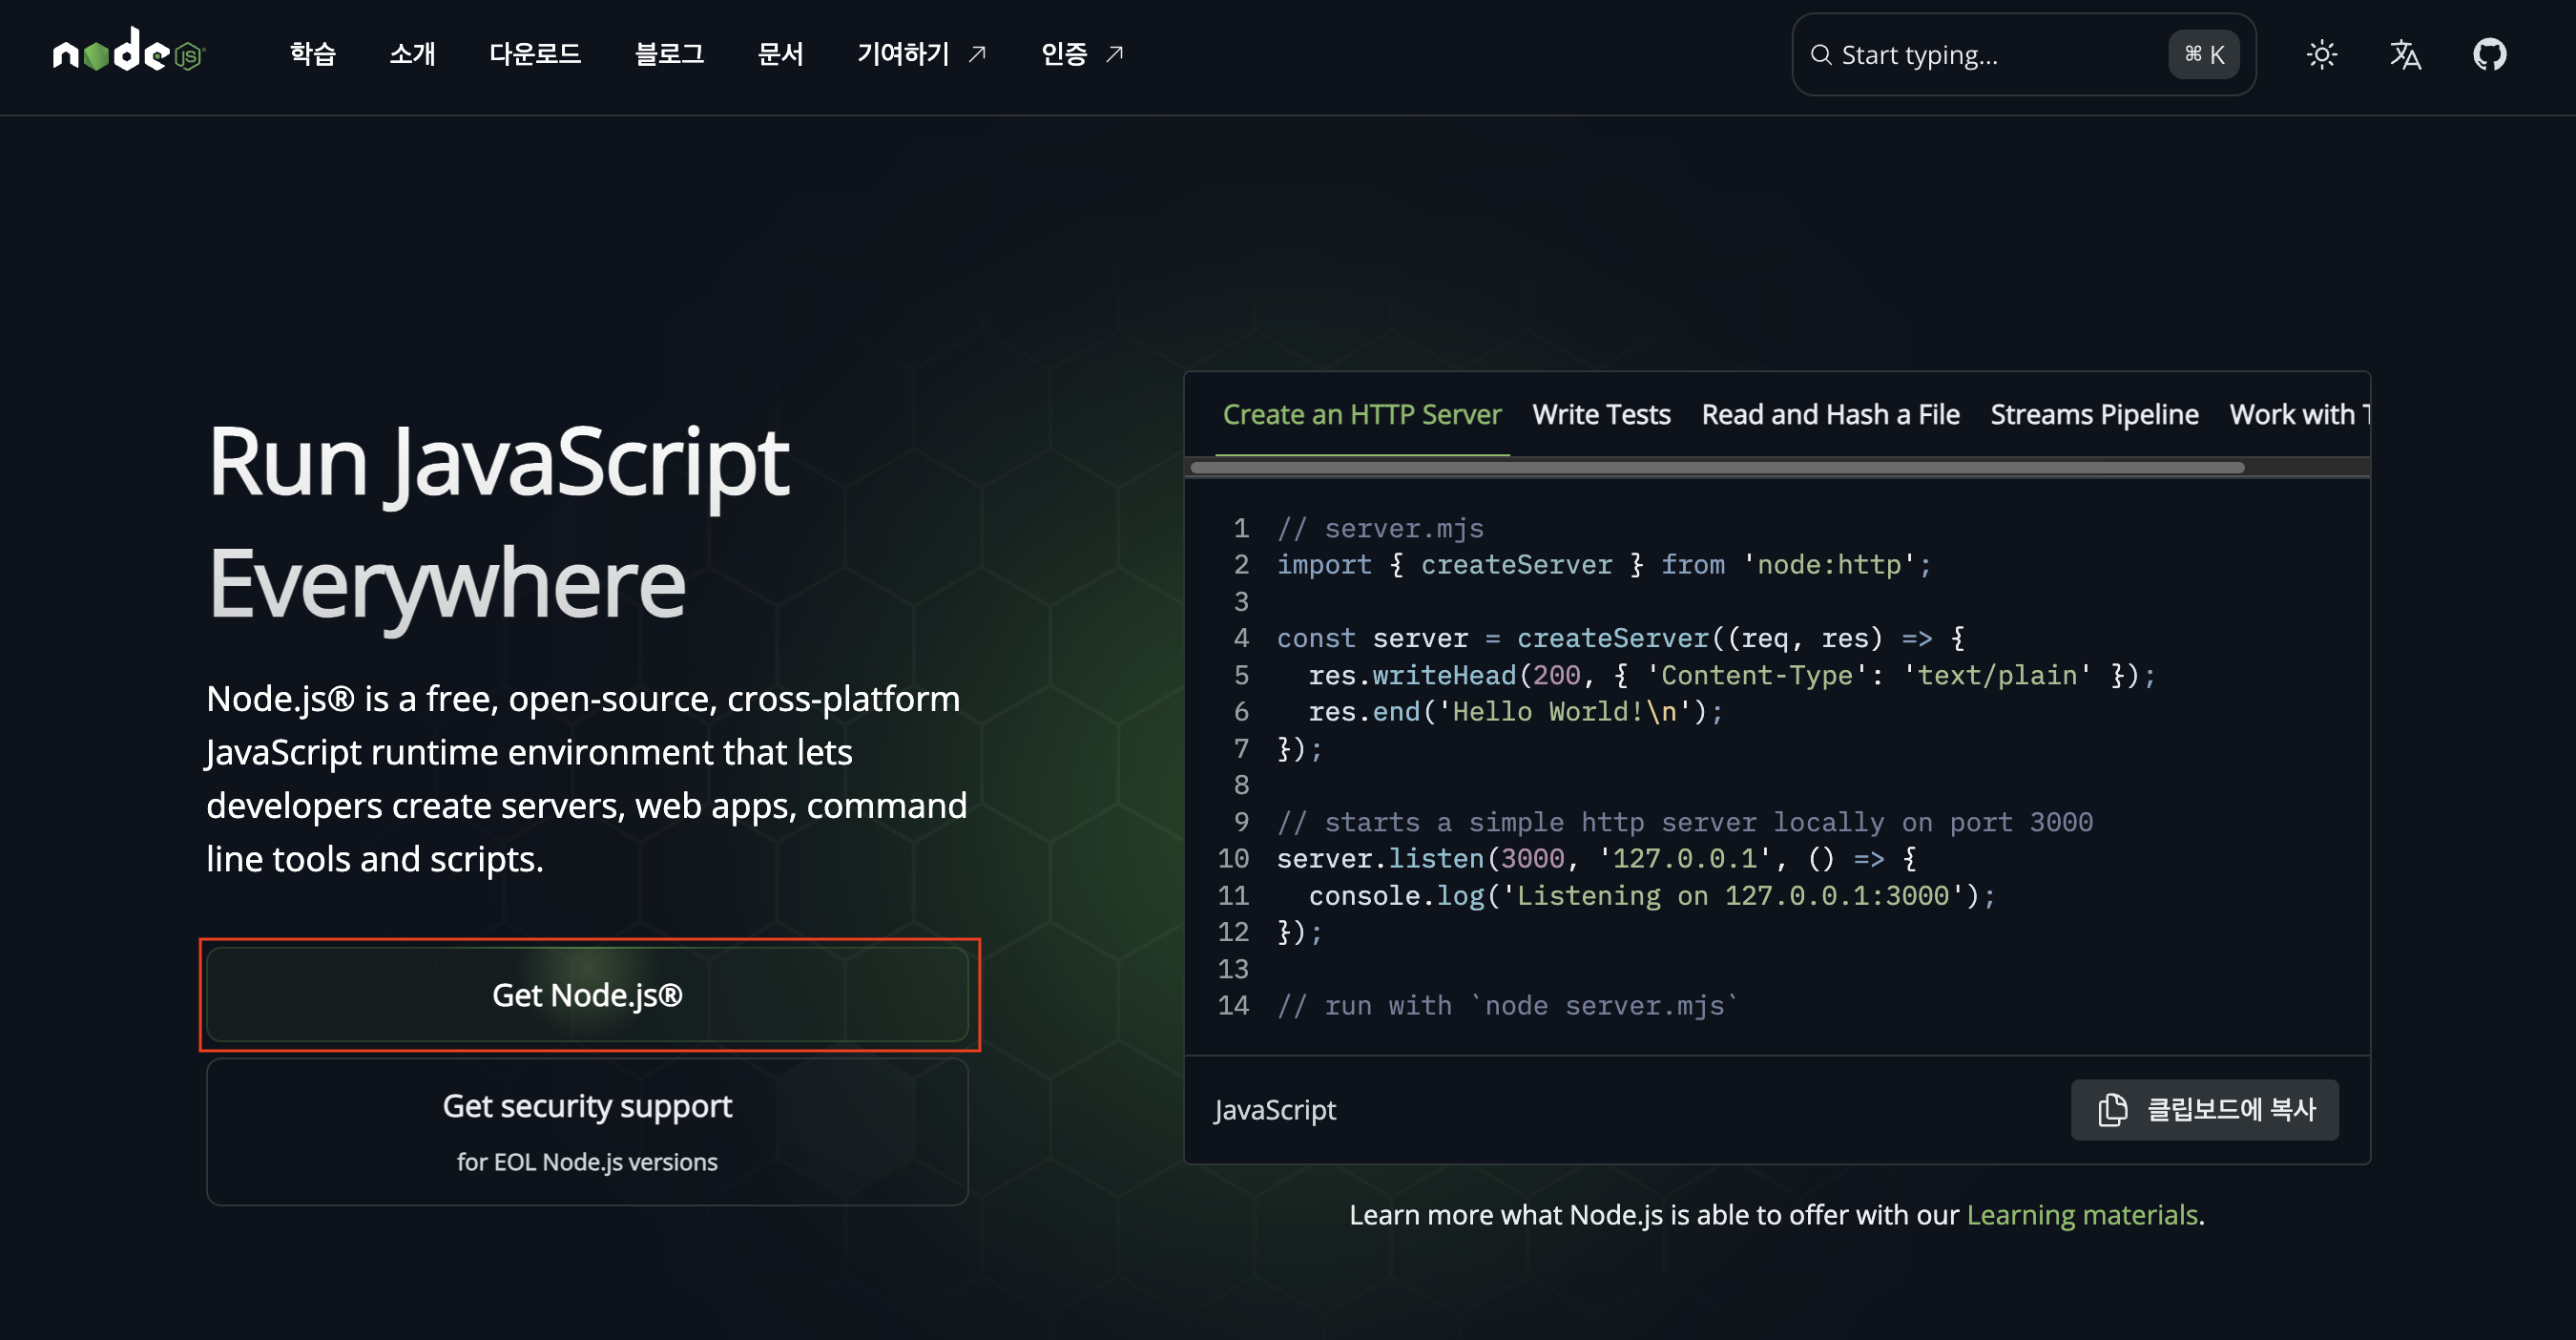Switch to the Write Tests tab
Image resolution: width=2576 pixels, height=1340 pixels.
click(x=1601, y=414)
